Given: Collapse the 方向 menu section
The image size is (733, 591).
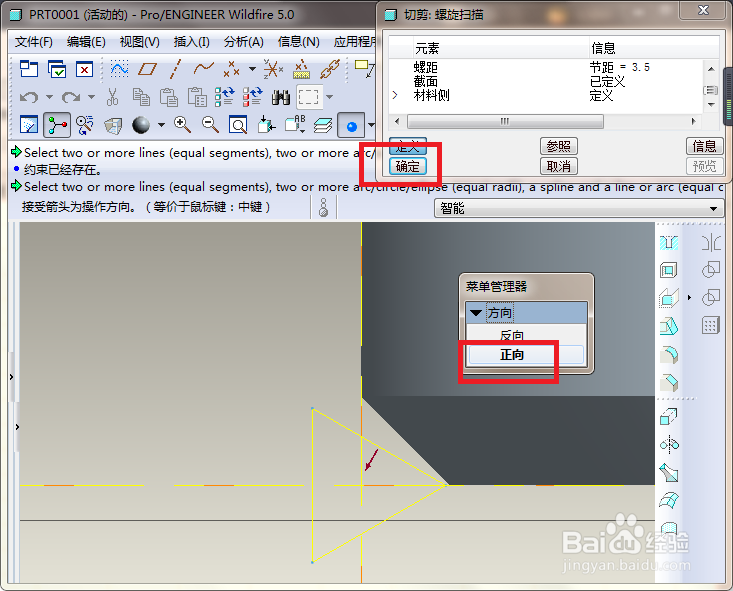Looking at the screenshot, I should tap(476, 313).
